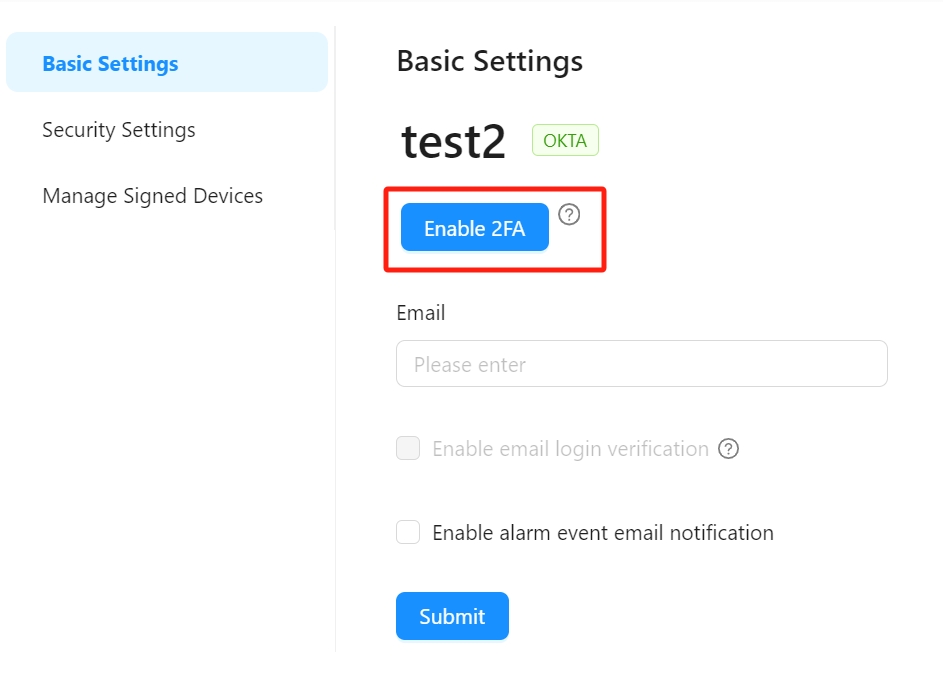Click the 'Enable alarm event email notification' label
Screen dimensions: 943x676
point(602,533)
